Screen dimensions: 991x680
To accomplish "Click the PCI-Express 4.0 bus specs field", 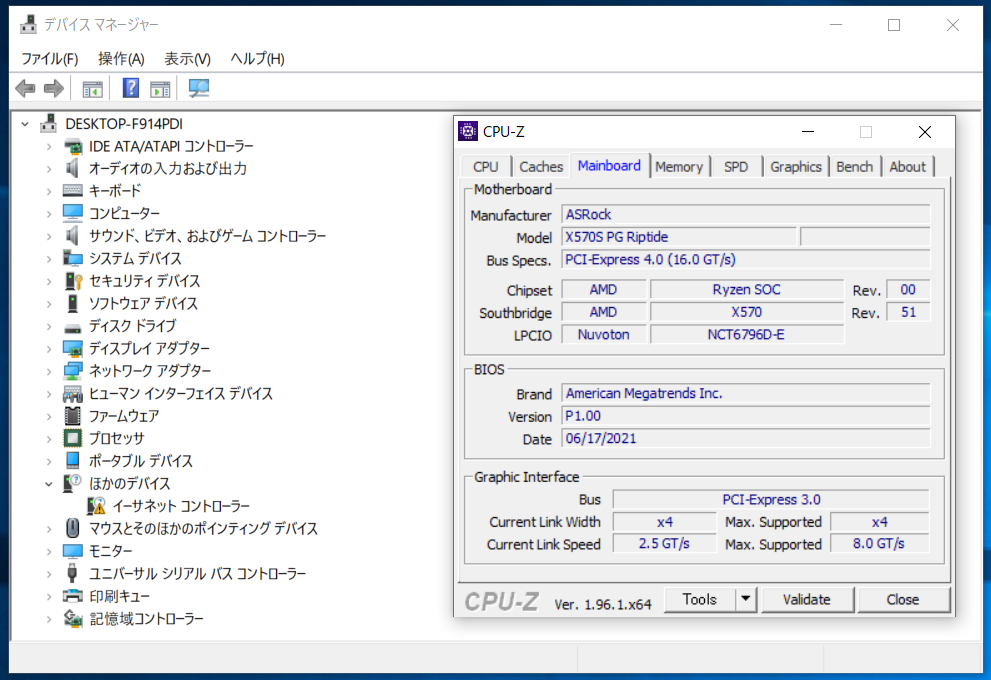I will click(x=746, y=260).
